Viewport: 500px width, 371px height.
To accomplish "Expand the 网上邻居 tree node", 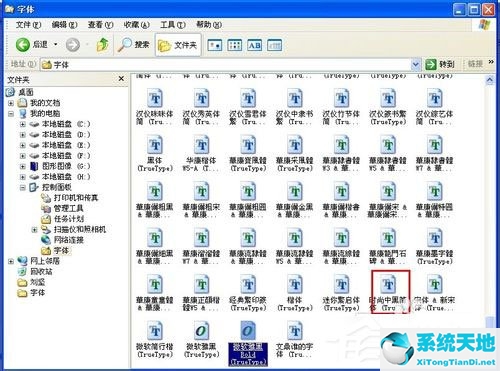I will pyautogui.click(x=11, y=261).
